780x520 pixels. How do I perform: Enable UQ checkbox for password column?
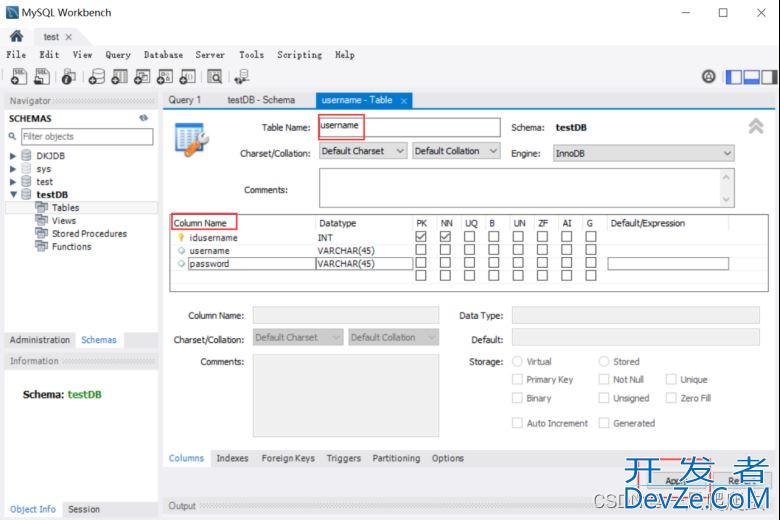click(469, 263)
